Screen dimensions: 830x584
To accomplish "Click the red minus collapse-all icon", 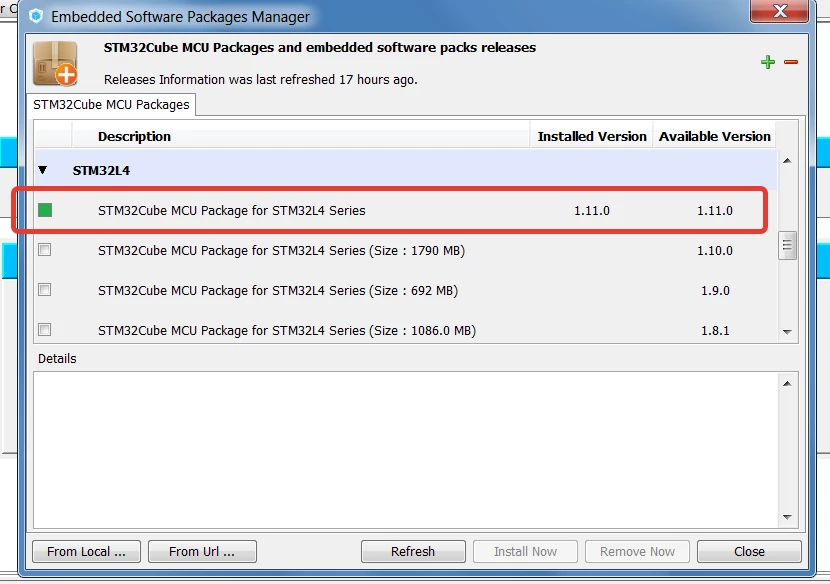I will (x=791, y=62).
